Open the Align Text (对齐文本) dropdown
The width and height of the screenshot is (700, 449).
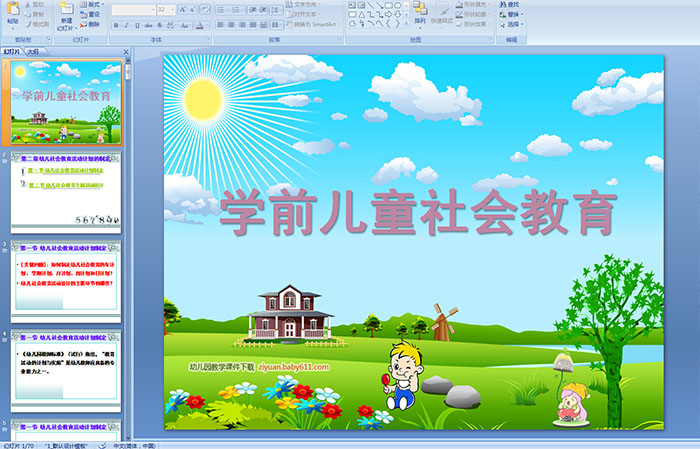pyautogui.click(x=302, y=14)
